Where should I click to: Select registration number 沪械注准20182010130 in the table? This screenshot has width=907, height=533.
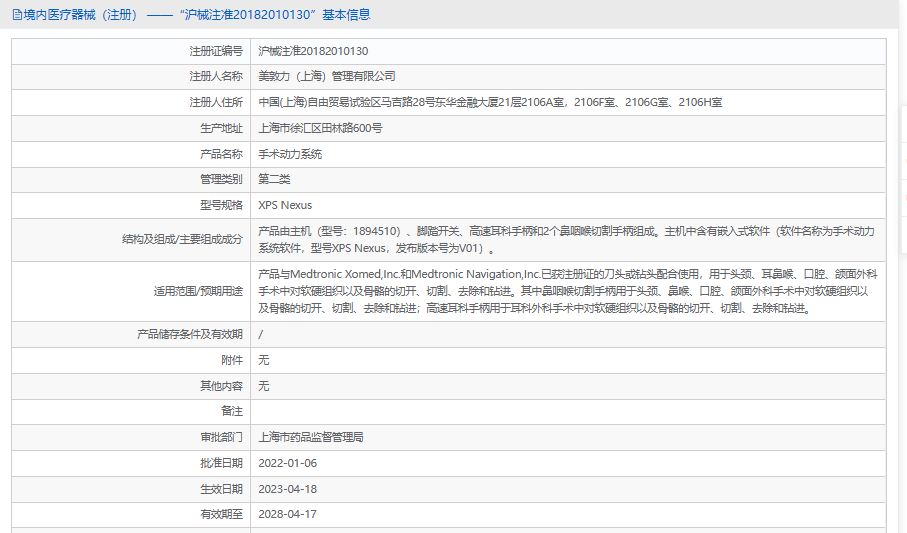[312, 50]
